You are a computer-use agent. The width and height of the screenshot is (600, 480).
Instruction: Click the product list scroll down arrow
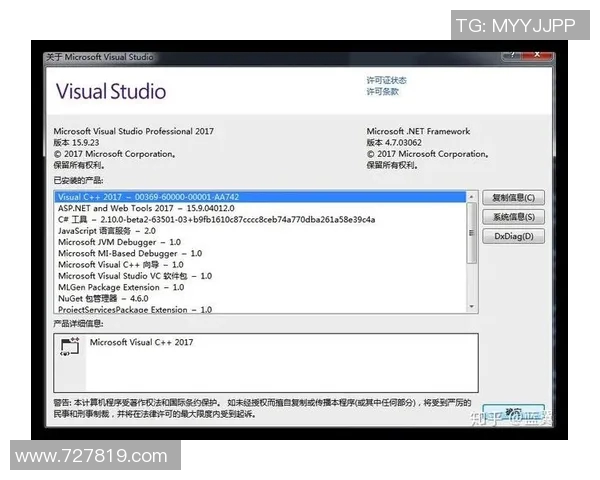pyautogui.click(x=472, y=307)
